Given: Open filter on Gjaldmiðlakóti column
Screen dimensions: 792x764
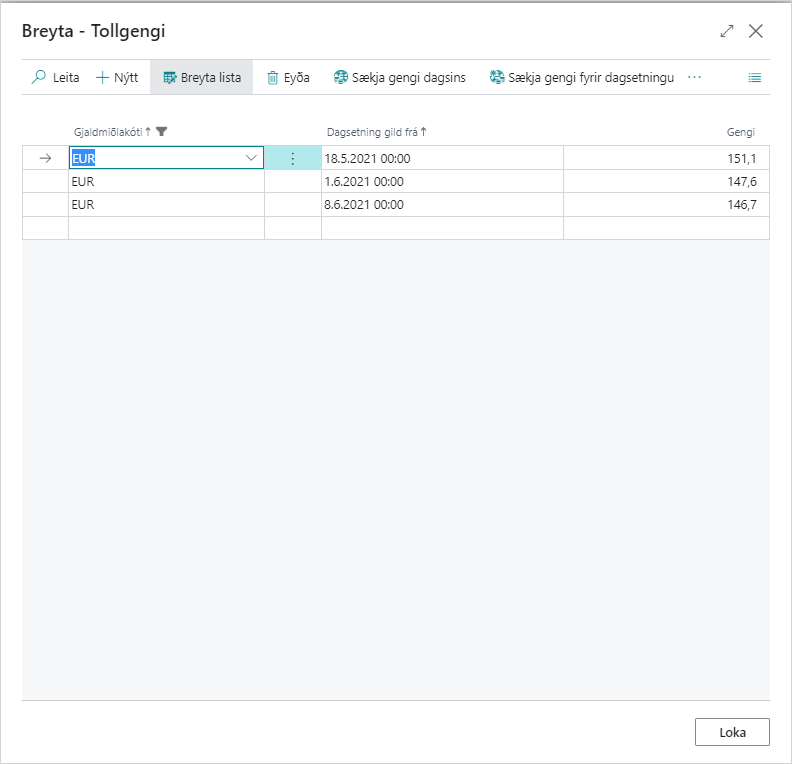Looking at the screenshot, I should [x=162, y=132].
